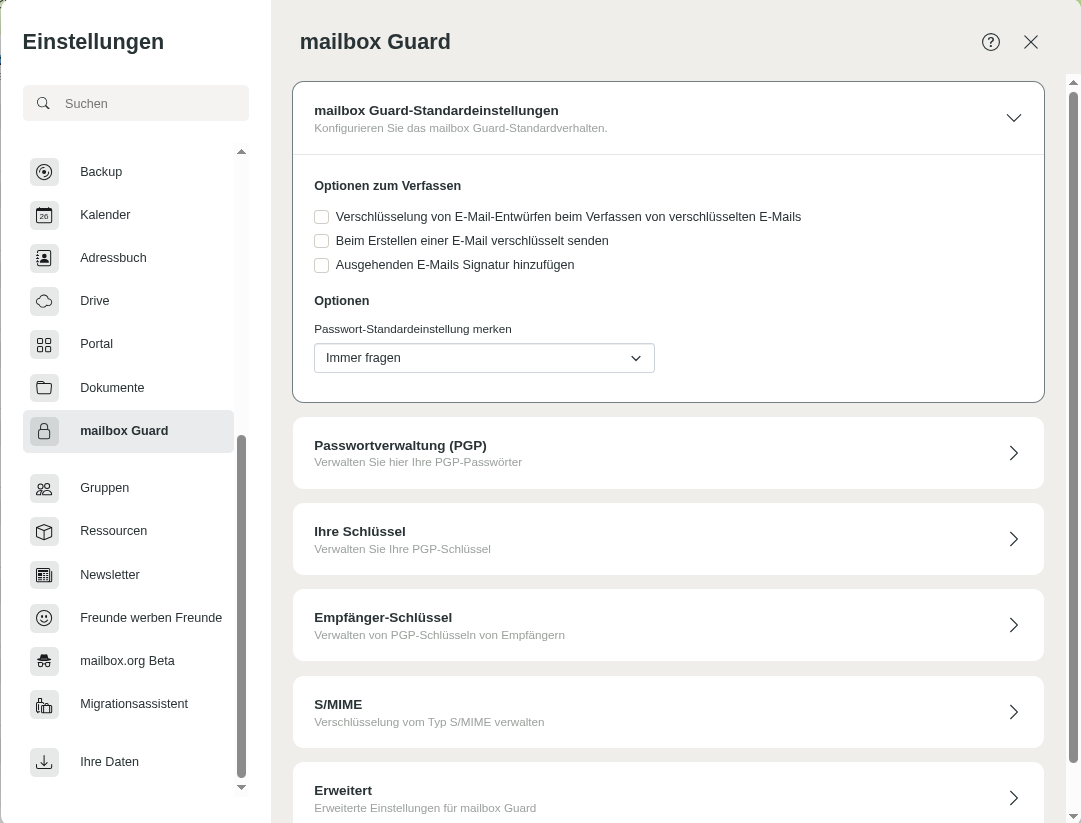The width and height of the screenshot is (1081, 823).
Task: Open 'Freunde werben Freunde' entry
Action: point(128,618)
